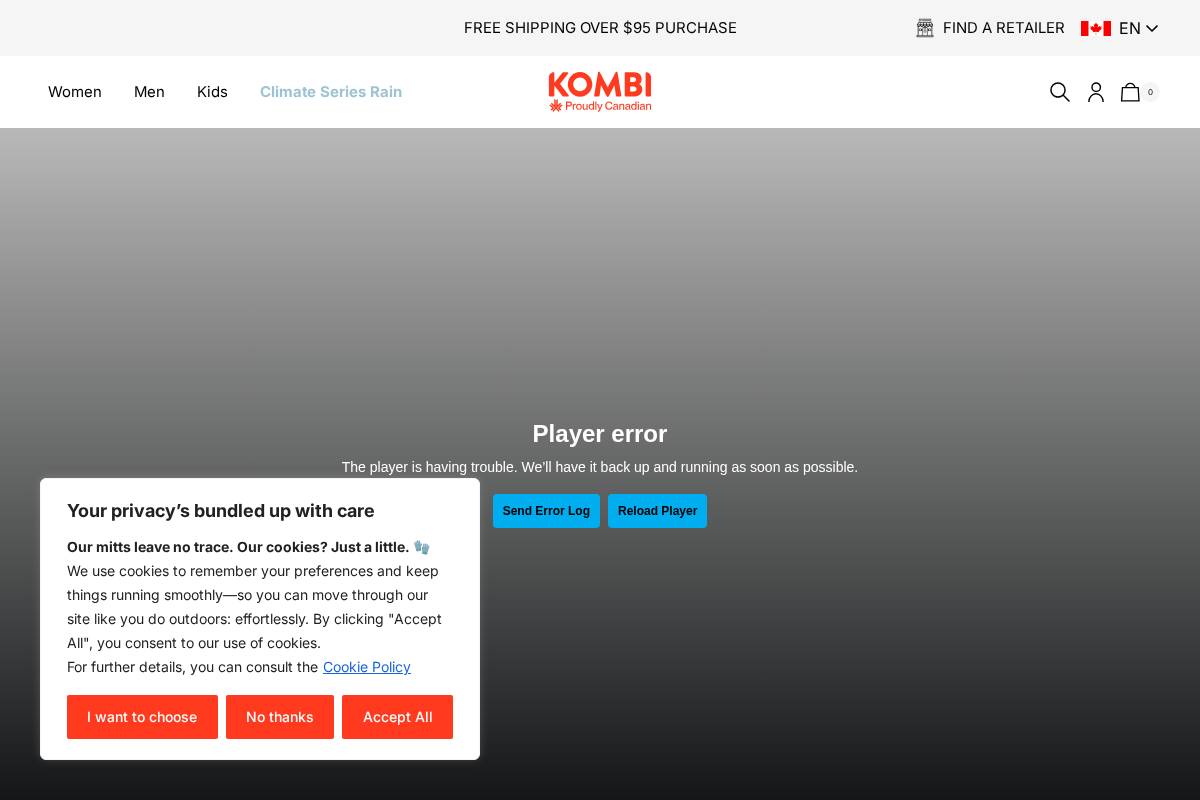Open the search magnifier icon
The width and height of the screenshot is (1200, 800).
pos(1060,92)
